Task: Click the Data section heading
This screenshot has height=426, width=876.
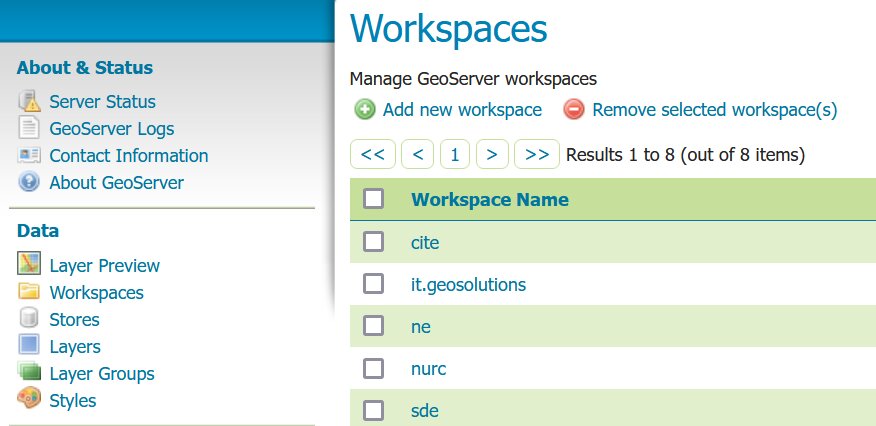Action: coord(38,231)
